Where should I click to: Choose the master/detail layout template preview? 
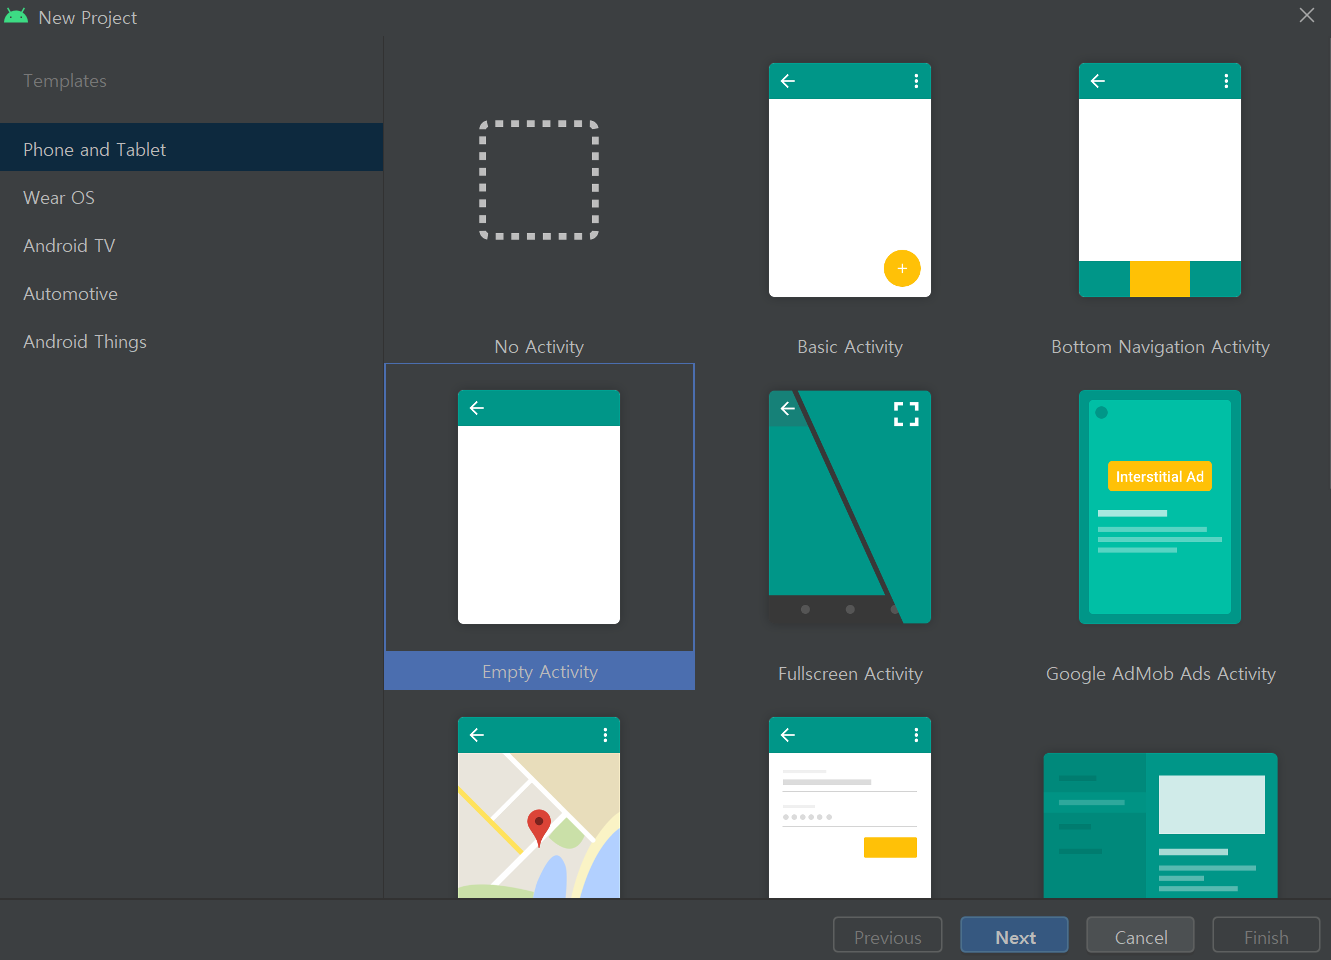click(x=1160, y=825)
